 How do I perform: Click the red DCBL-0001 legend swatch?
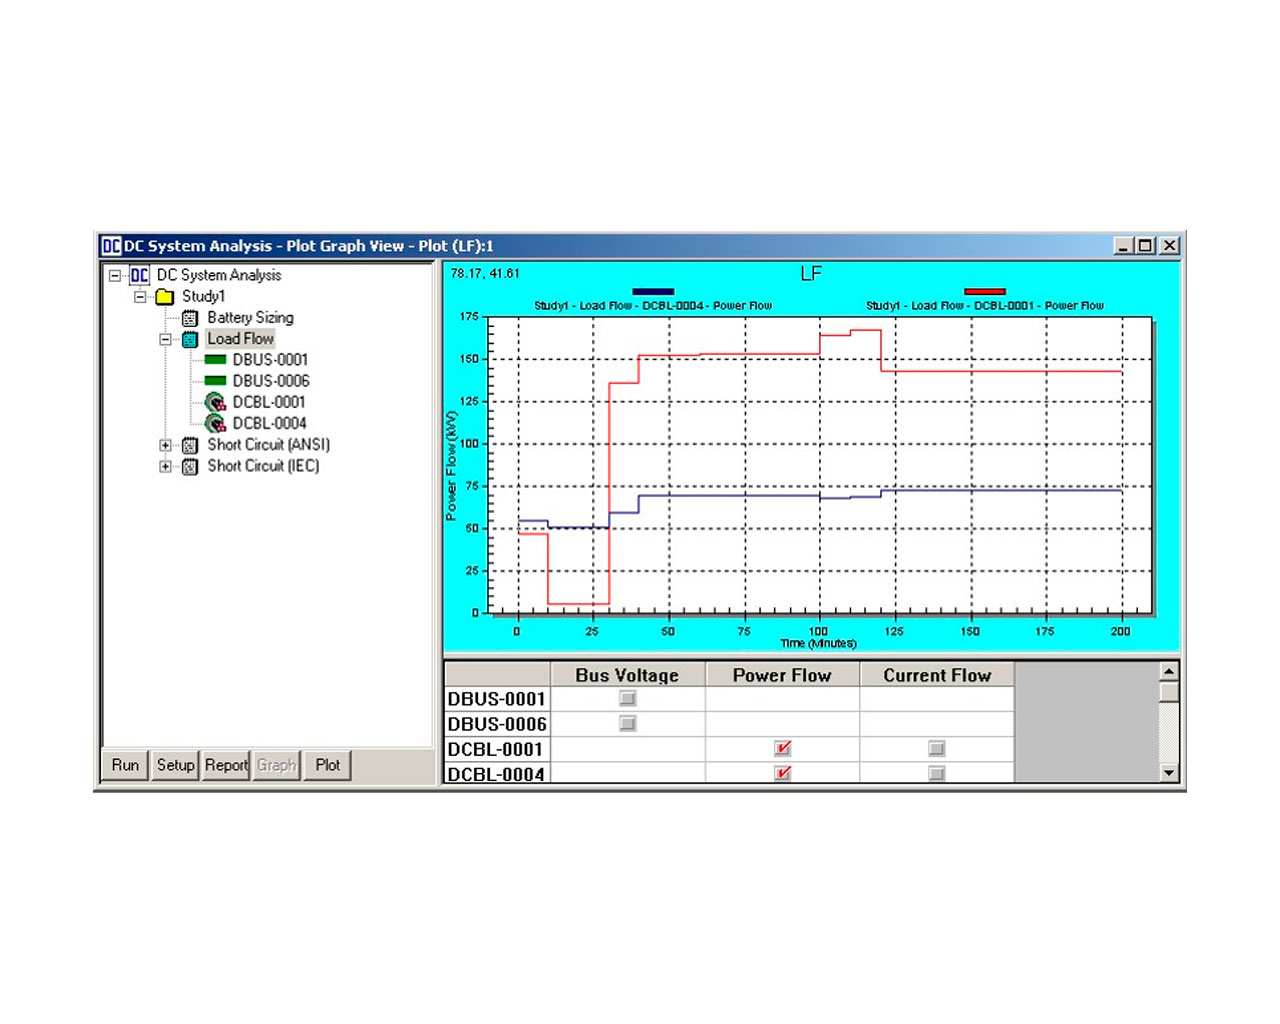click(985, 291)
